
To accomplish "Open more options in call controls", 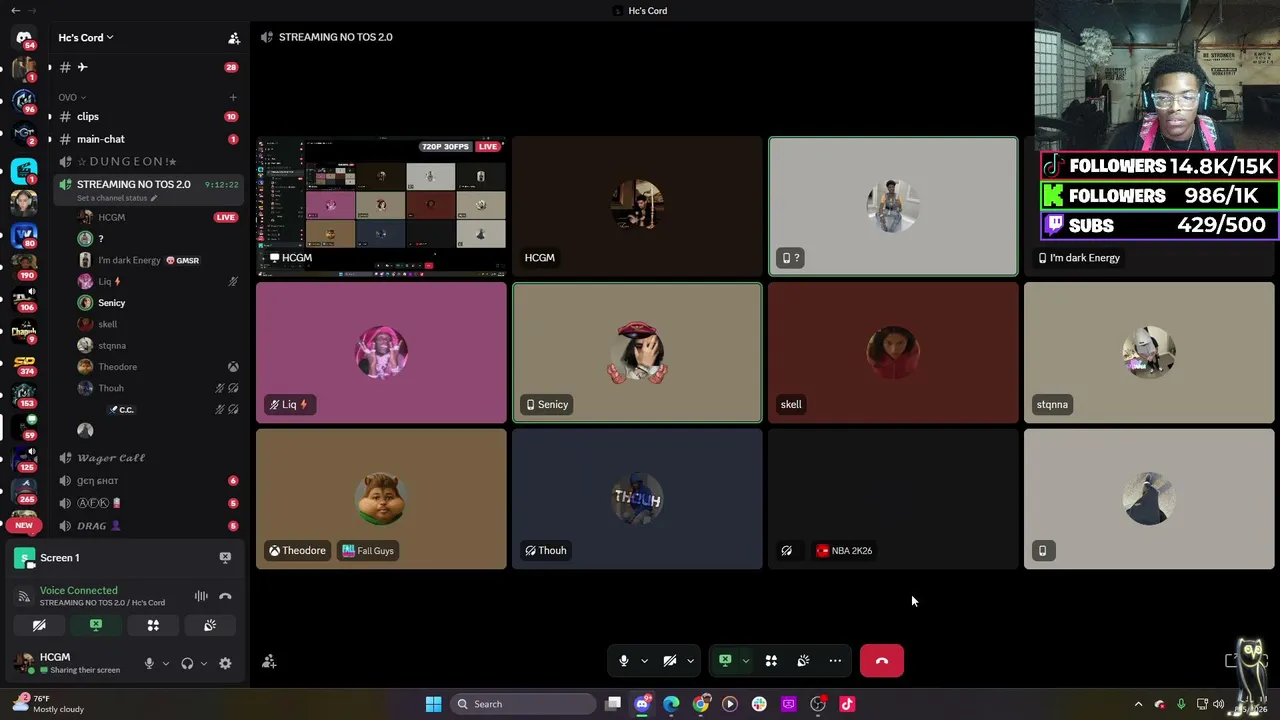I will (x=835, y=661).
